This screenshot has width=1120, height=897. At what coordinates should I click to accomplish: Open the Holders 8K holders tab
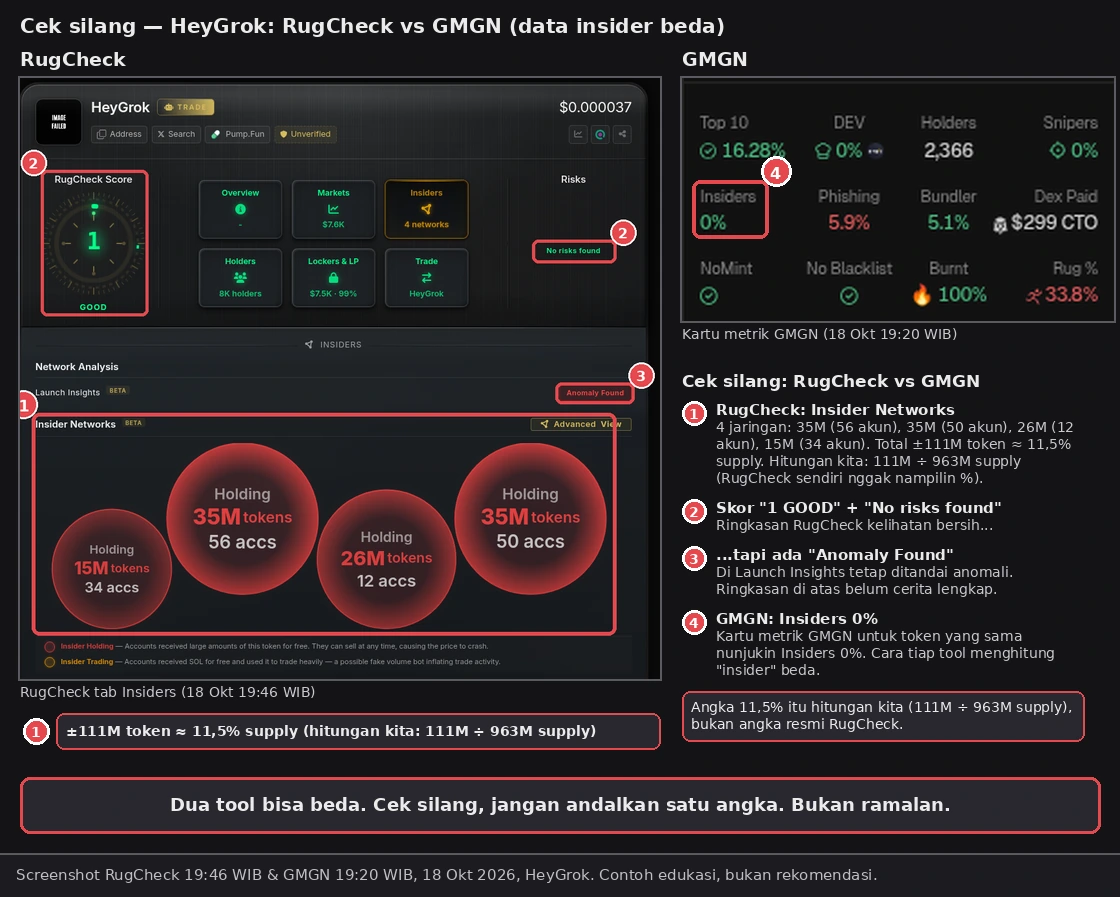(x=240, y=277)
